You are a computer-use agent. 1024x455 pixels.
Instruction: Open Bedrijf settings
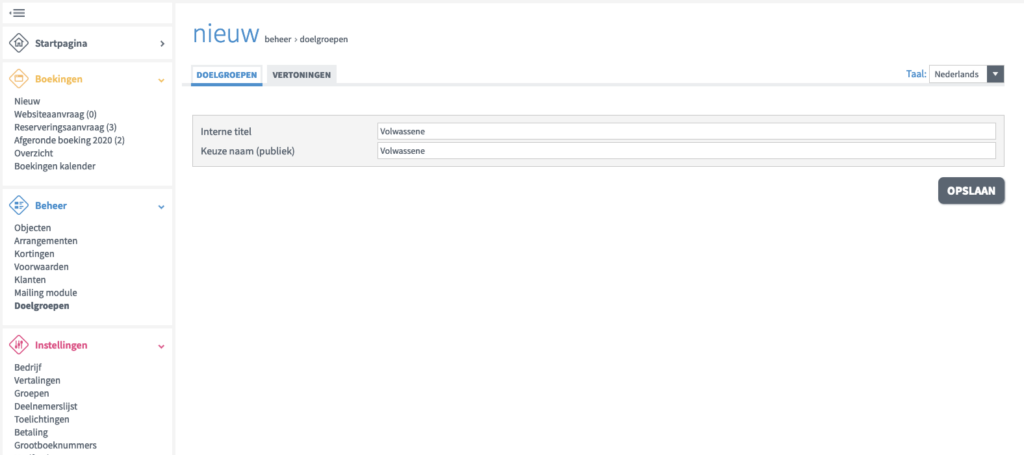click(x=28, y=368)
